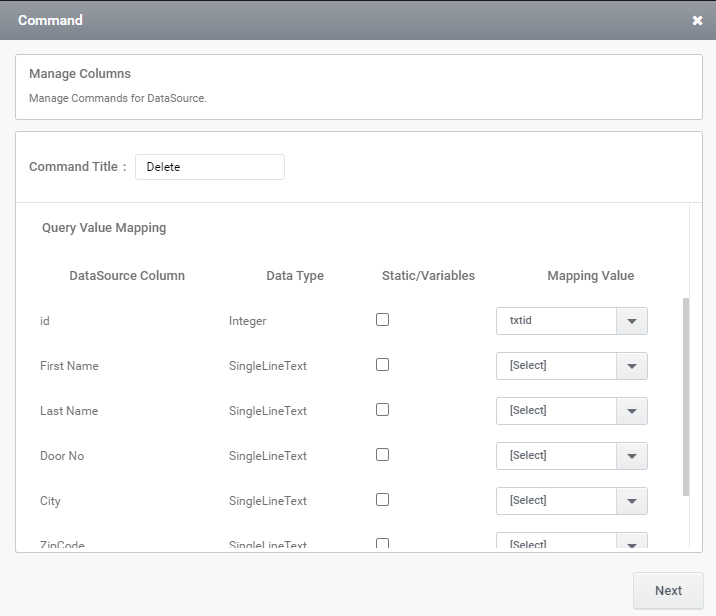
Task: Toggle Static/Variables checkbox for Last Name
Action: (x=382, y=410)
